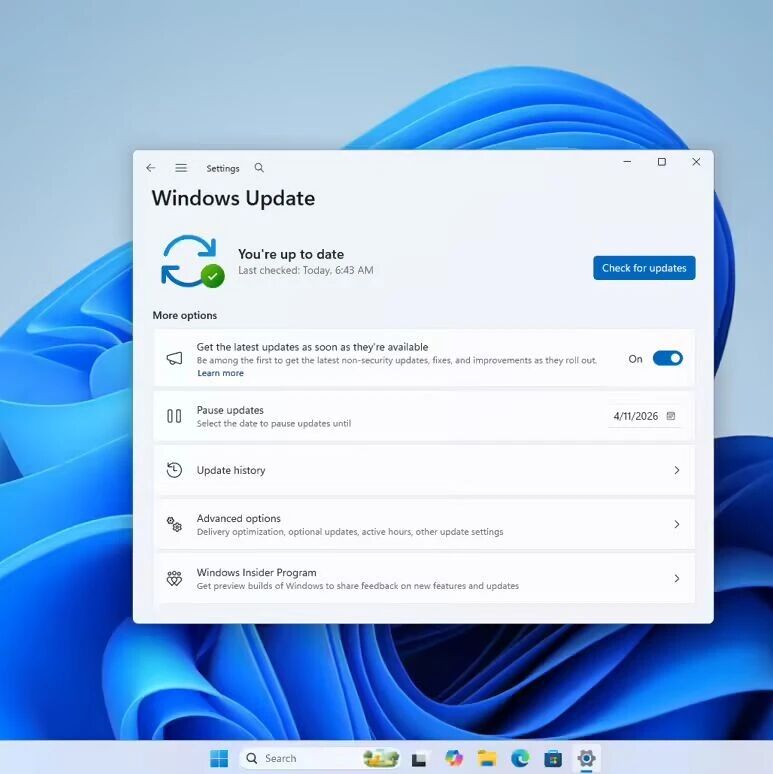773x774 pixels.
Task: Click the Settings title label
Action: tap(223, 168)
